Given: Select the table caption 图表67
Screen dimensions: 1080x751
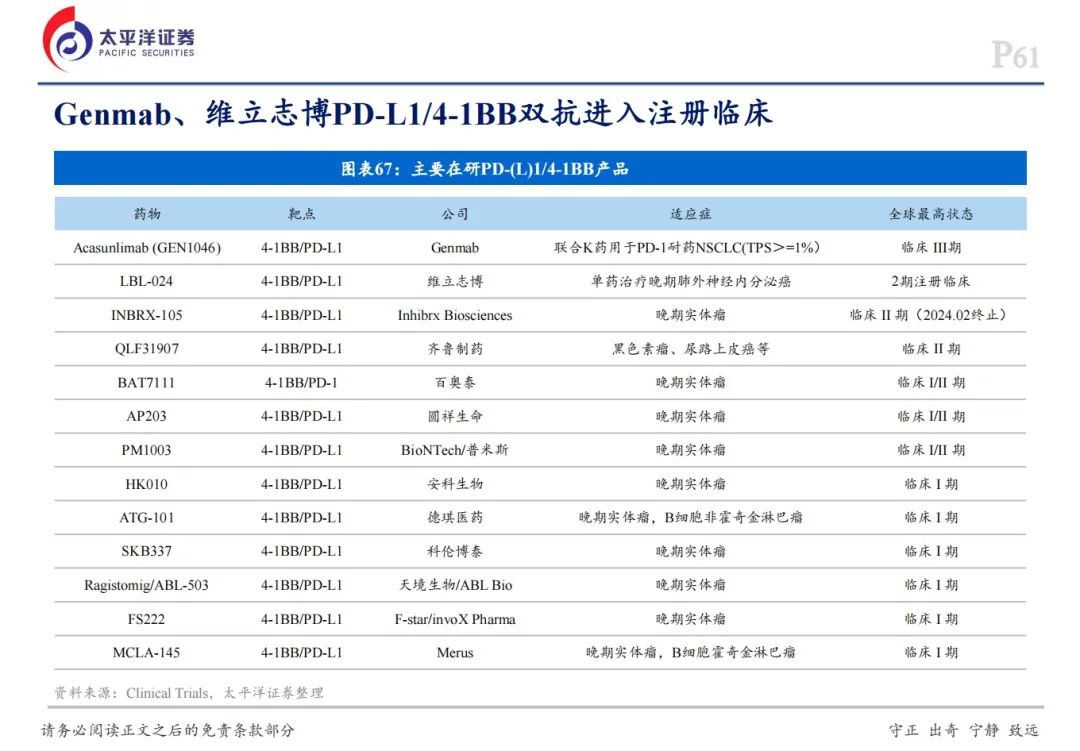Looking at the screenshot, I should [485, 169].
